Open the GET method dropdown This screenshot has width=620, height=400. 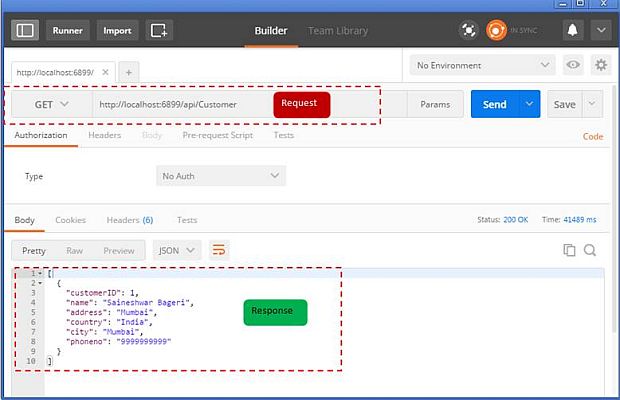pos(52,104)
